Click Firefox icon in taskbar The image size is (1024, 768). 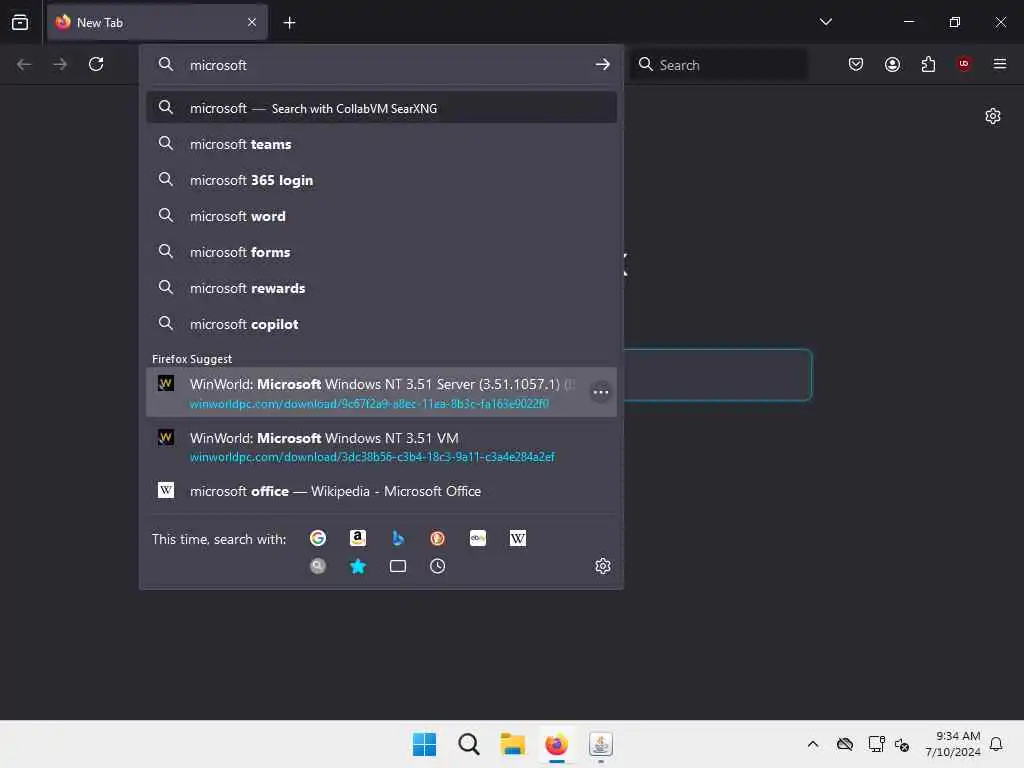[x=556, y=744]
